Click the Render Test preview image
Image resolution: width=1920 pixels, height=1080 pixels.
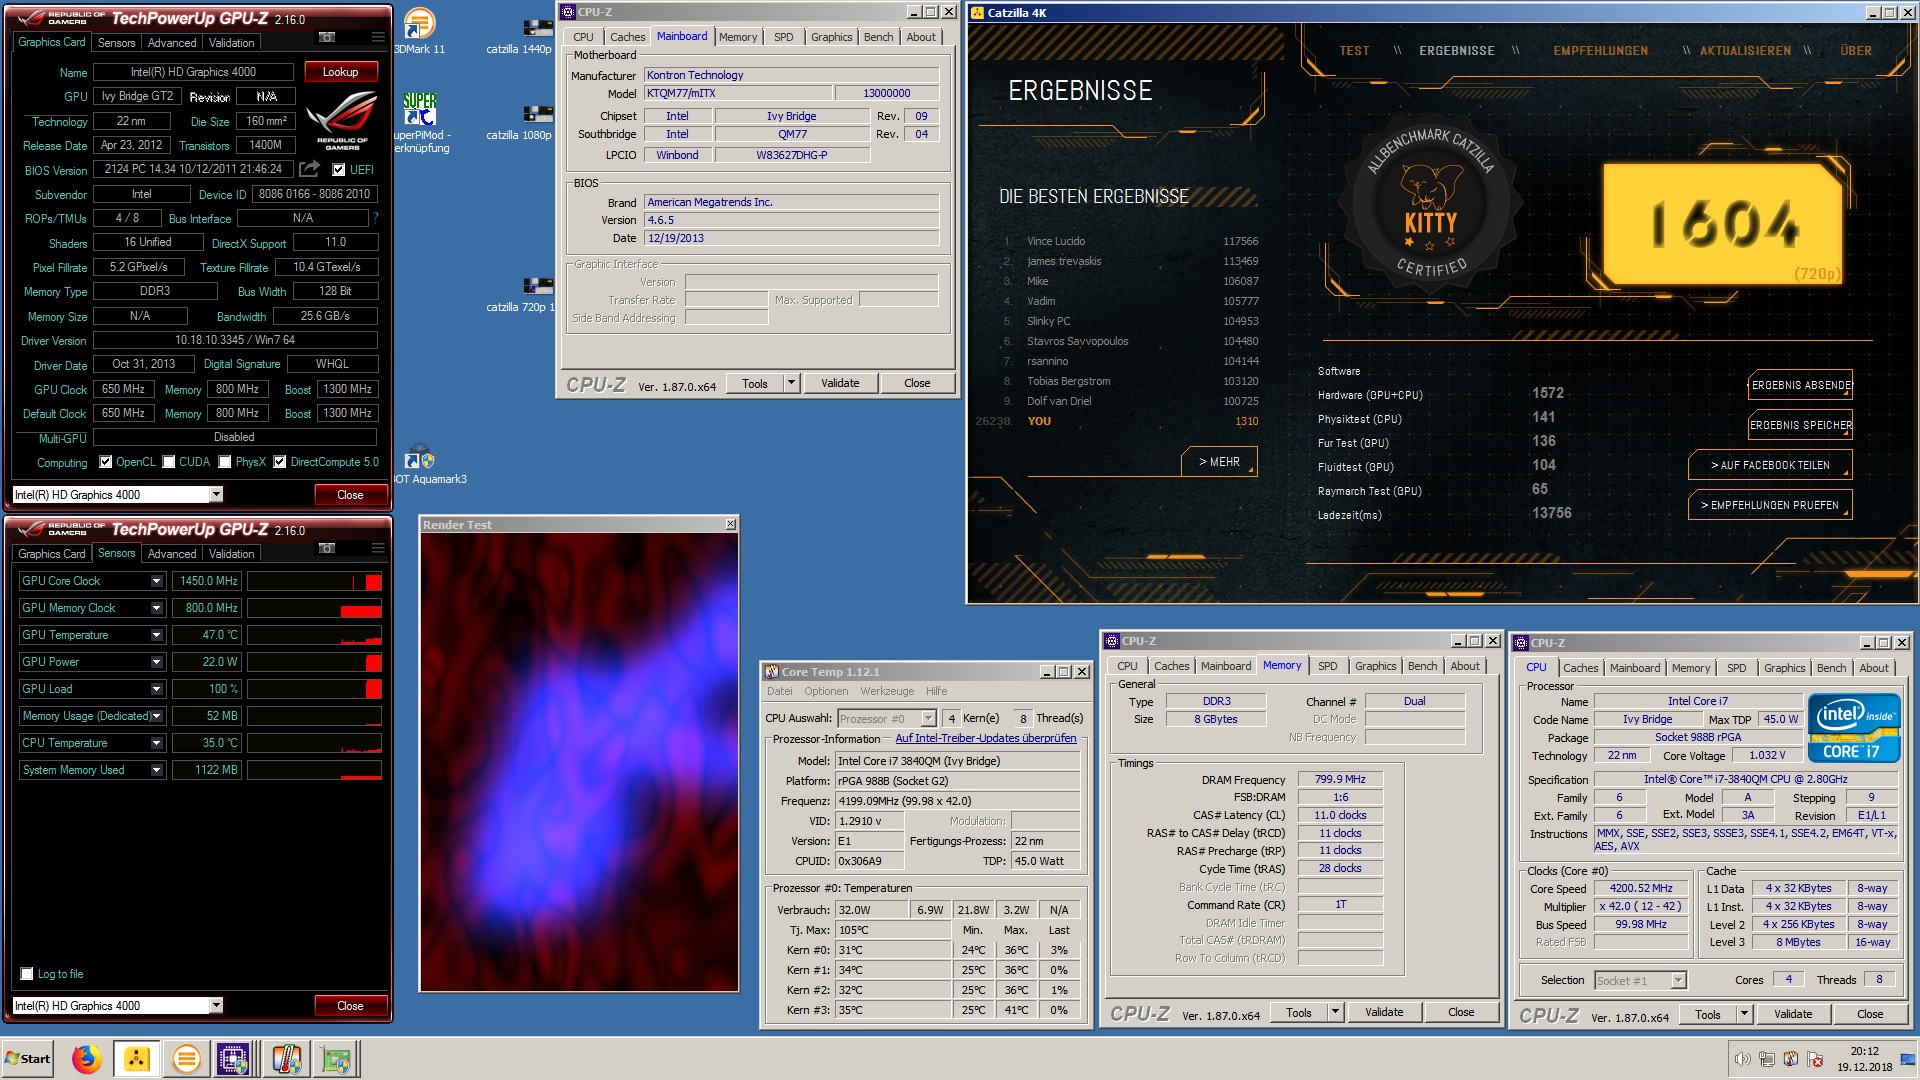[x=579, y=762]
